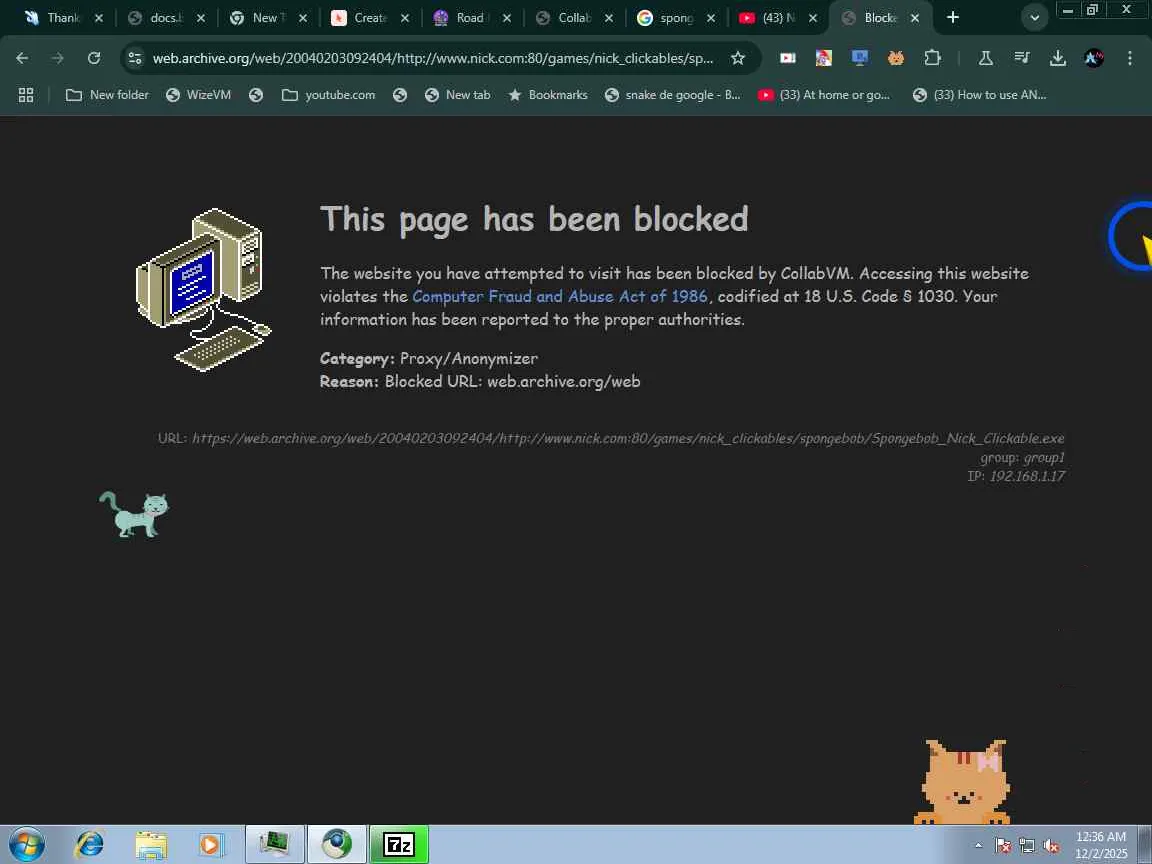Screen dimensions: 1152x864
Task: Open a new tab with plus button
Action: tap(953, 17)
